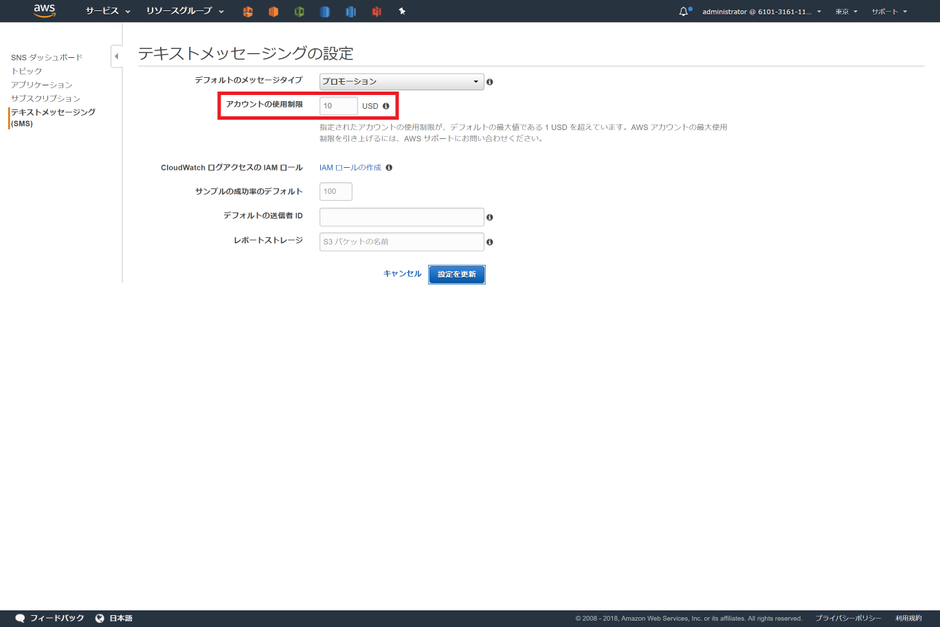Go to SNS ダッシュボード
This screenshot has height=627, width=940.
tap(46, 58)
